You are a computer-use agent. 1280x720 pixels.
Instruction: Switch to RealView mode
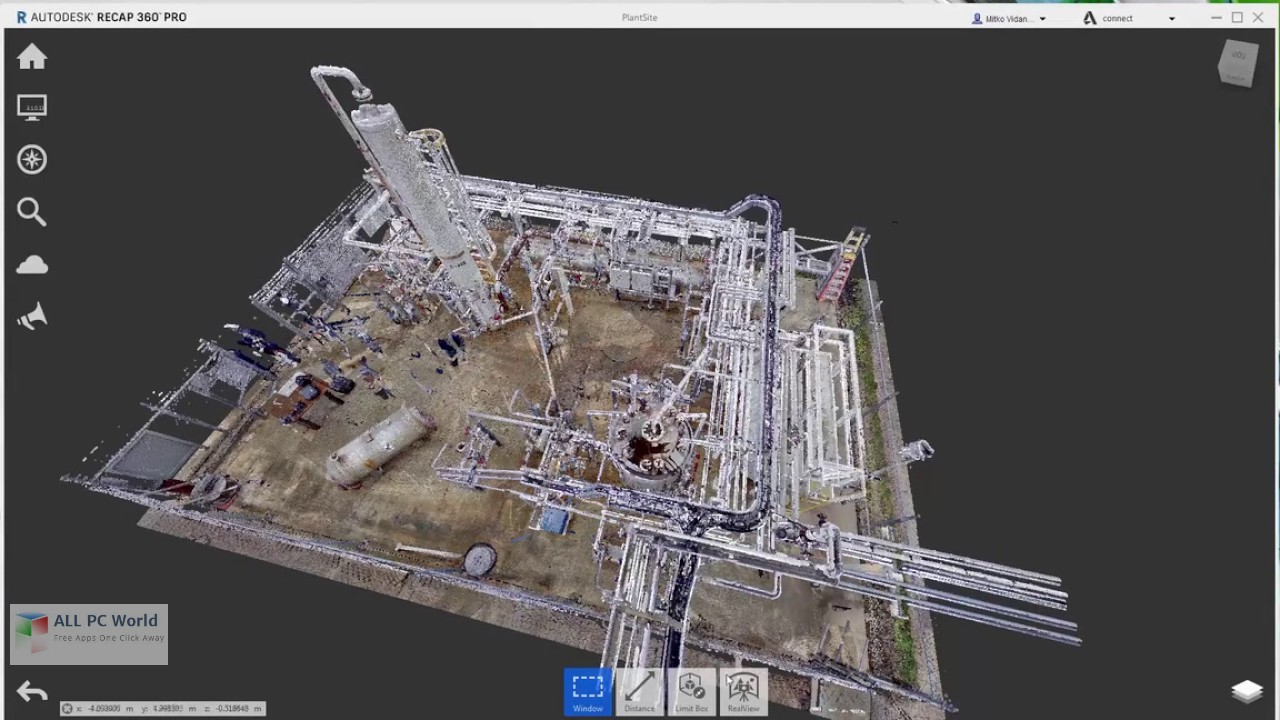pyautogui.click(x=743, y=692)
